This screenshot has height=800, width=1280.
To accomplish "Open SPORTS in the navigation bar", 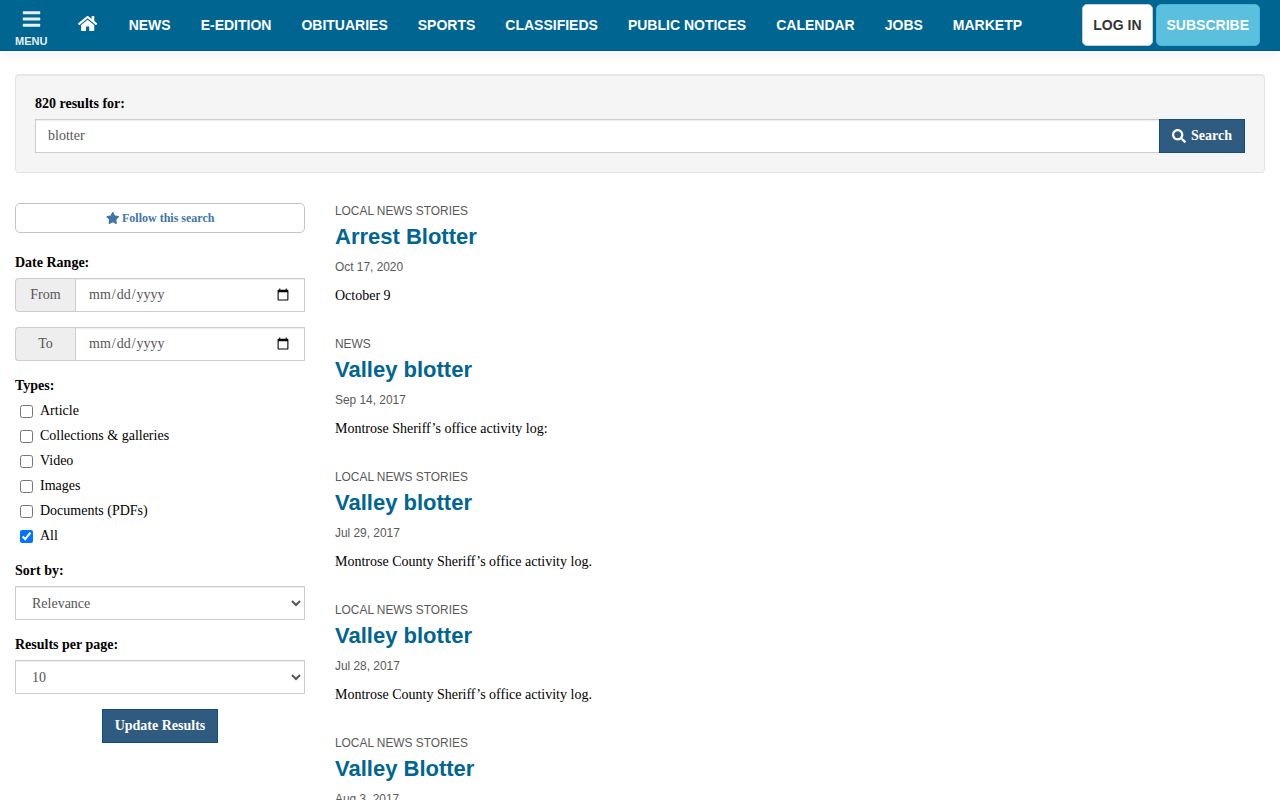I will [447, 25].
